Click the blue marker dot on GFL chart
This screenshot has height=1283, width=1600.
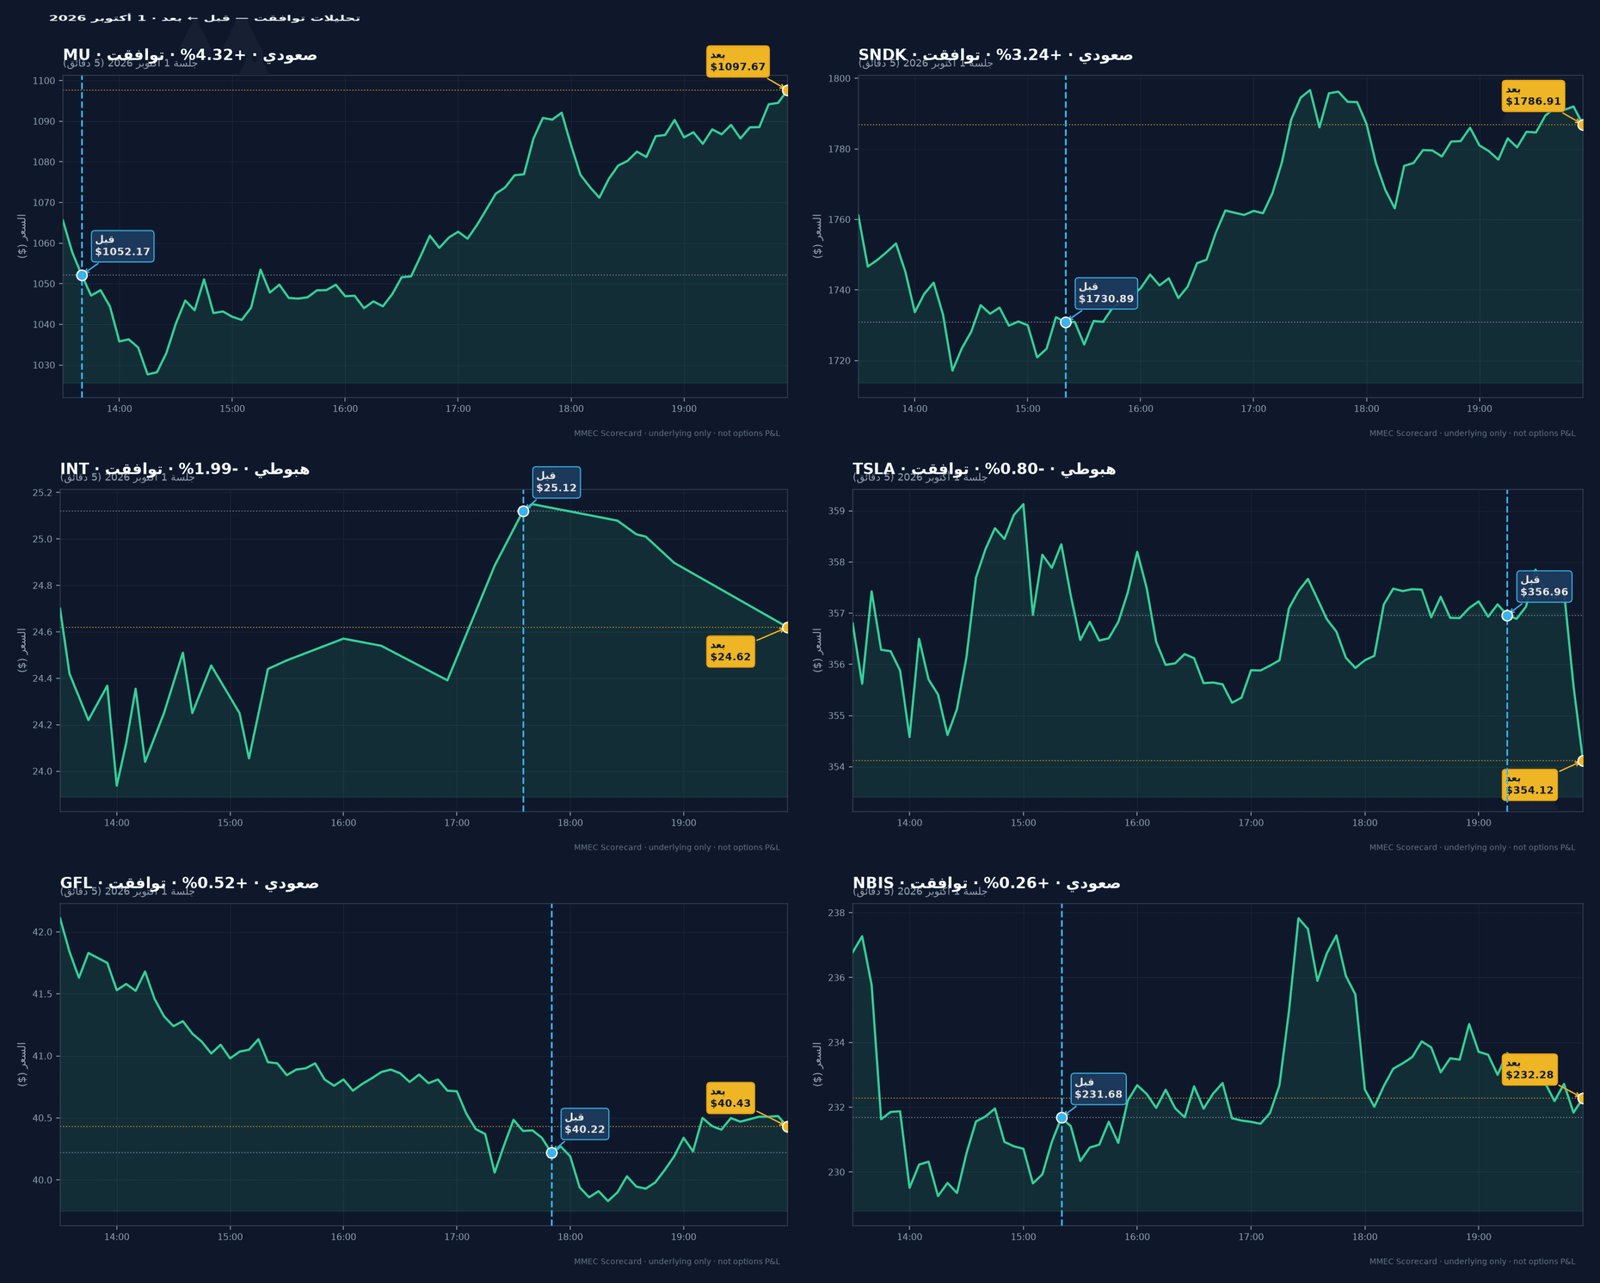552,1153
